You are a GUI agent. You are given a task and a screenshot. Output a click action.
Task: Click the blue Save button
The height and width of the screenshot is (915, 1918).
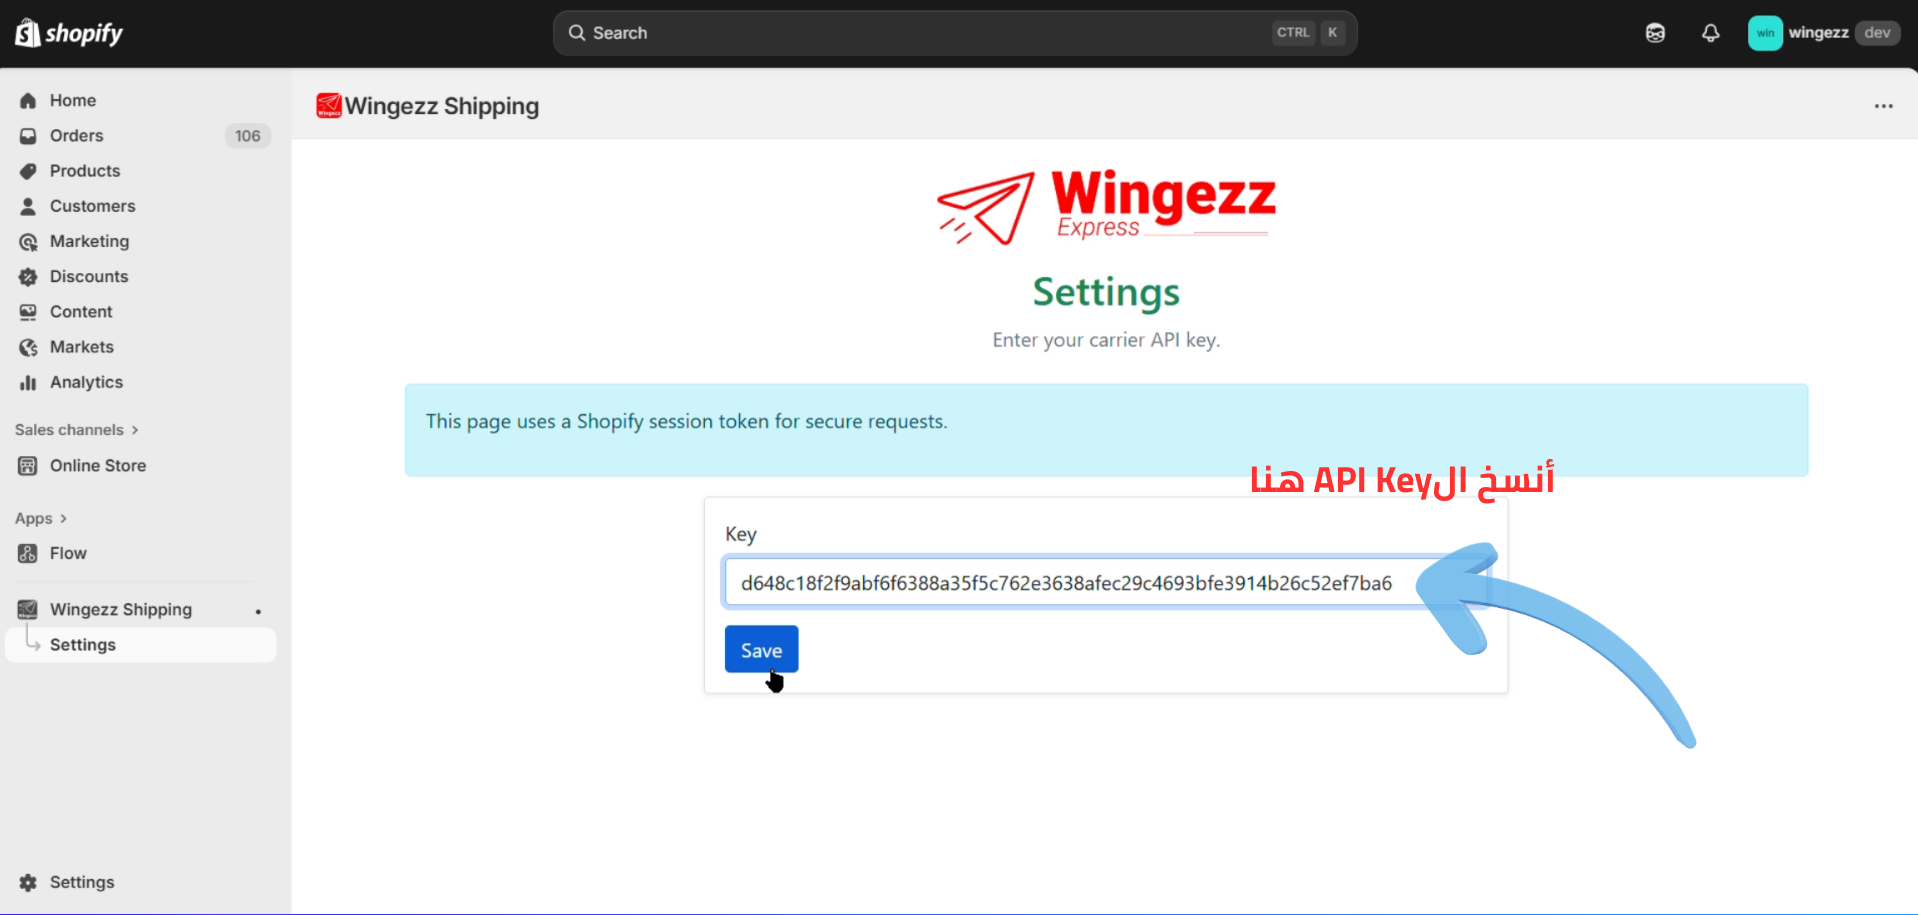[x=761, y=650]
